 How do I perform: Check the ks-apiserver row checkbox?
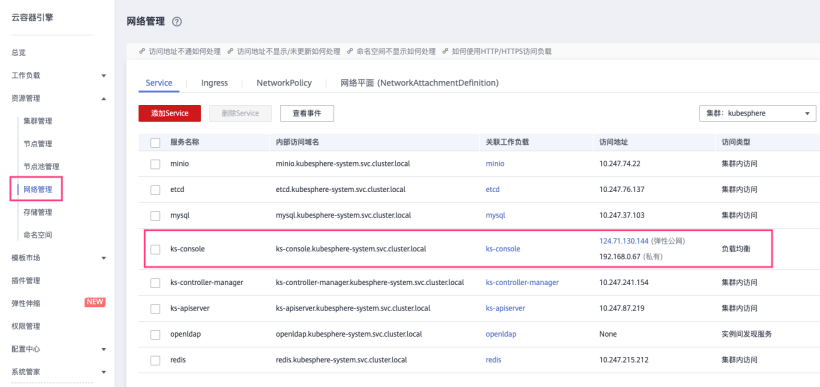click(x=155, y=309)
